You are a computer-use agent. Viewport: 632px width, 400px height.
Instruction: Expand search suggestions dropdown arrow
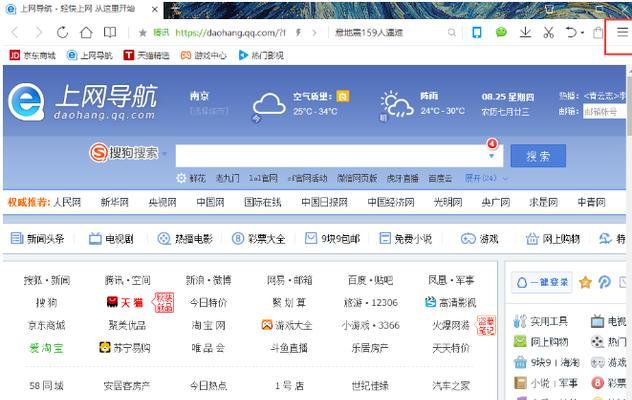coord(491,156)
